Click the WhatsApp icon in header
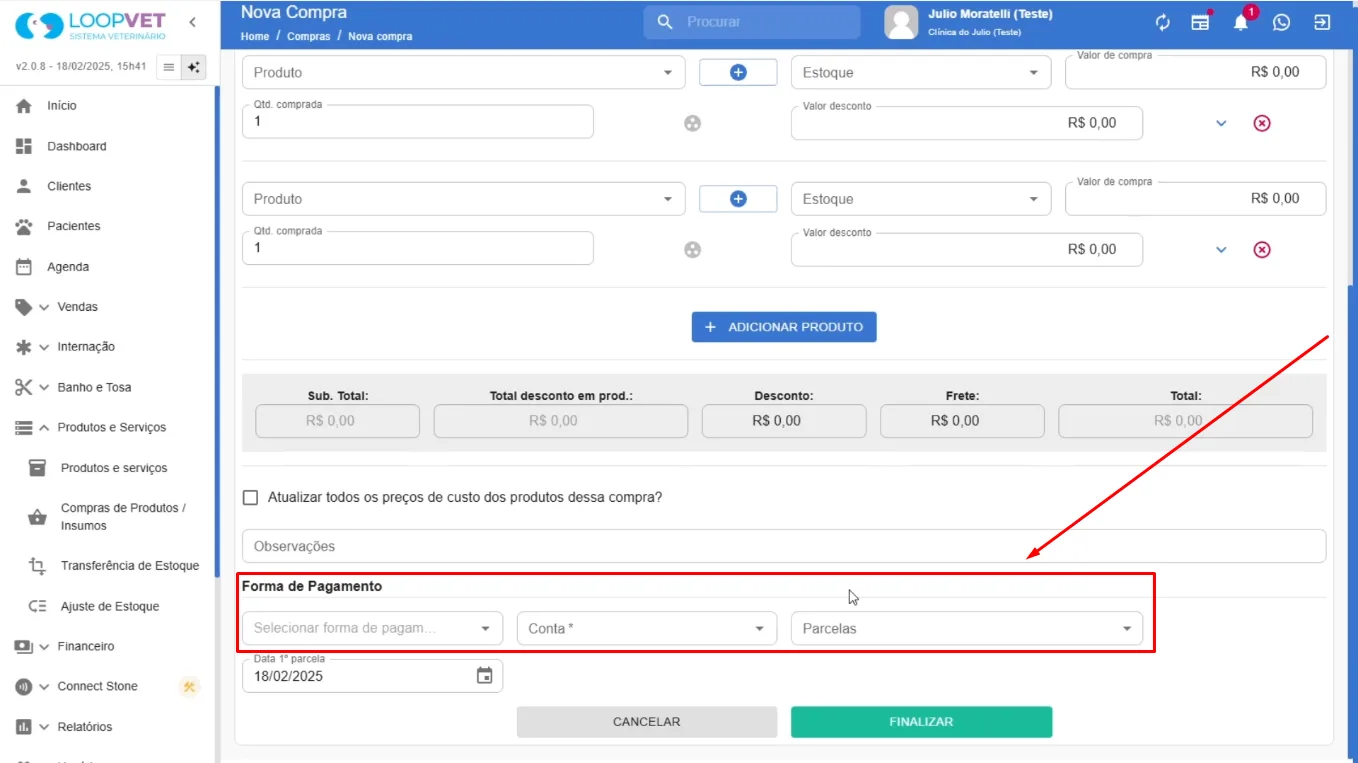 coord(1281,22)
